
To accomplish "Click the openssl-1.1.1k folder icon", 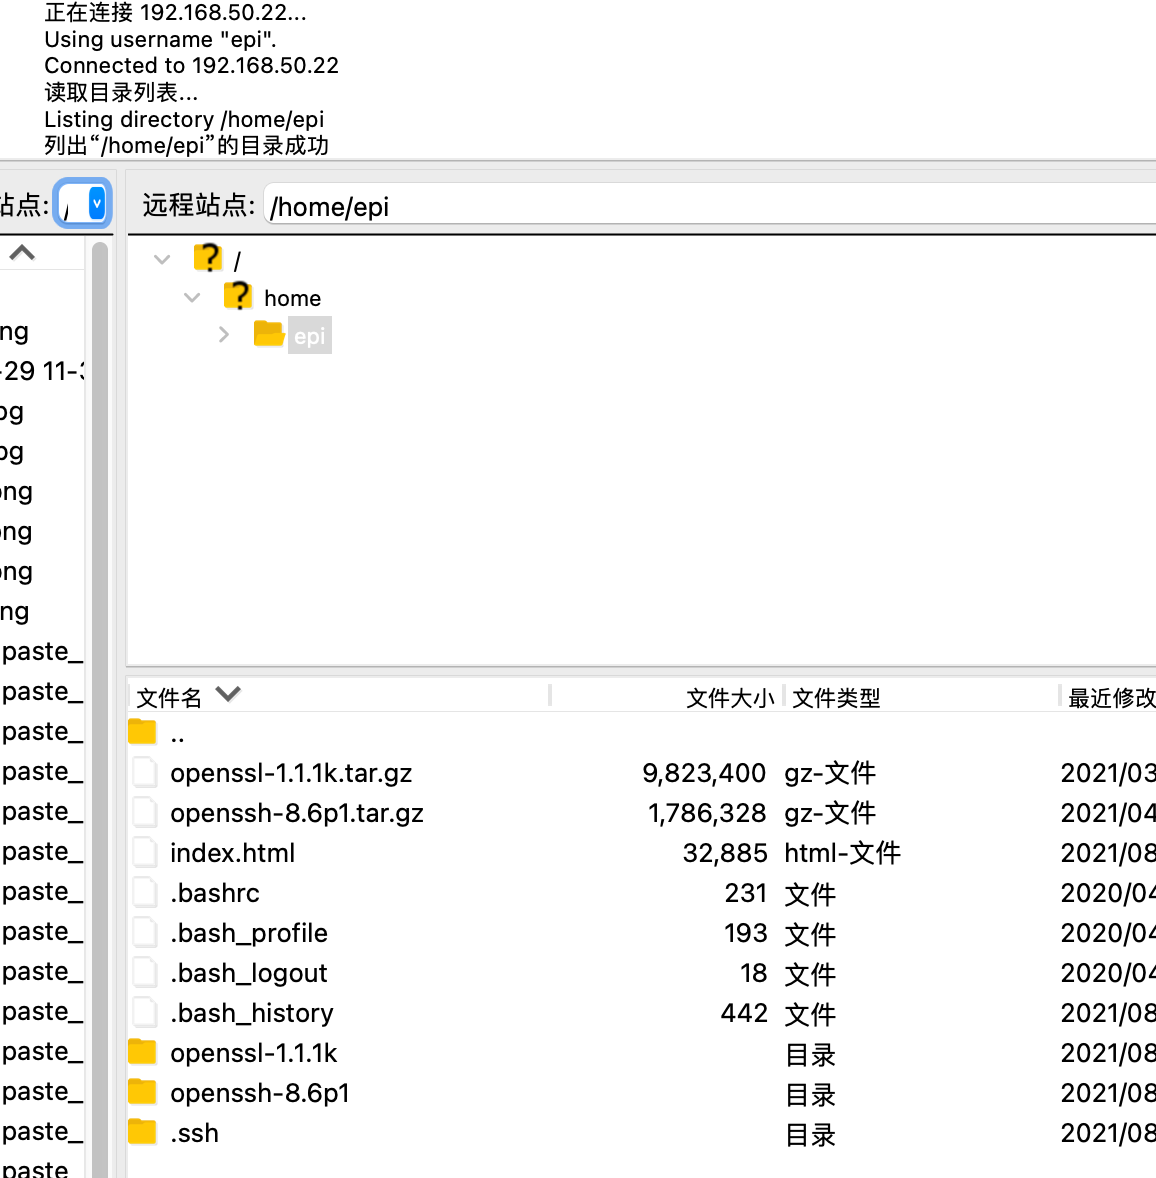I will pyautogui.click(x=143, y=1052).
